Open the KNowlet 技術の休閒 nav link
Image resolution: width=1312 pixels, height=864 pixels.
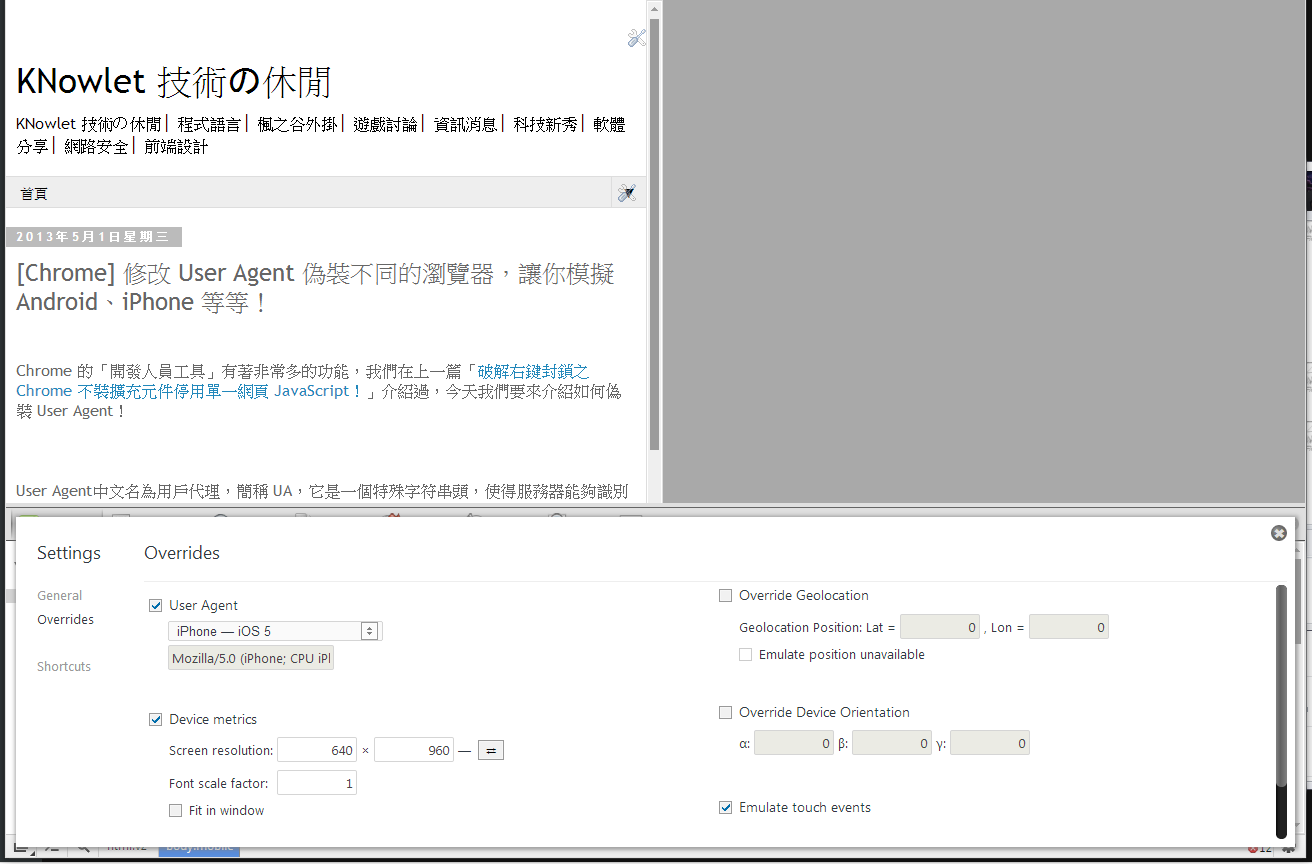pos(88,124)
